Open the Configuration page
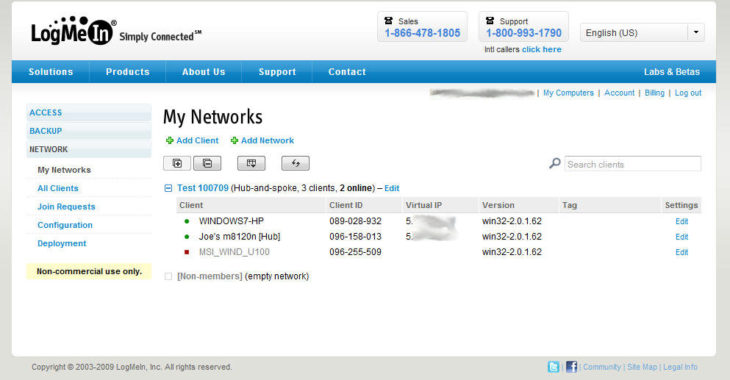 65,225
